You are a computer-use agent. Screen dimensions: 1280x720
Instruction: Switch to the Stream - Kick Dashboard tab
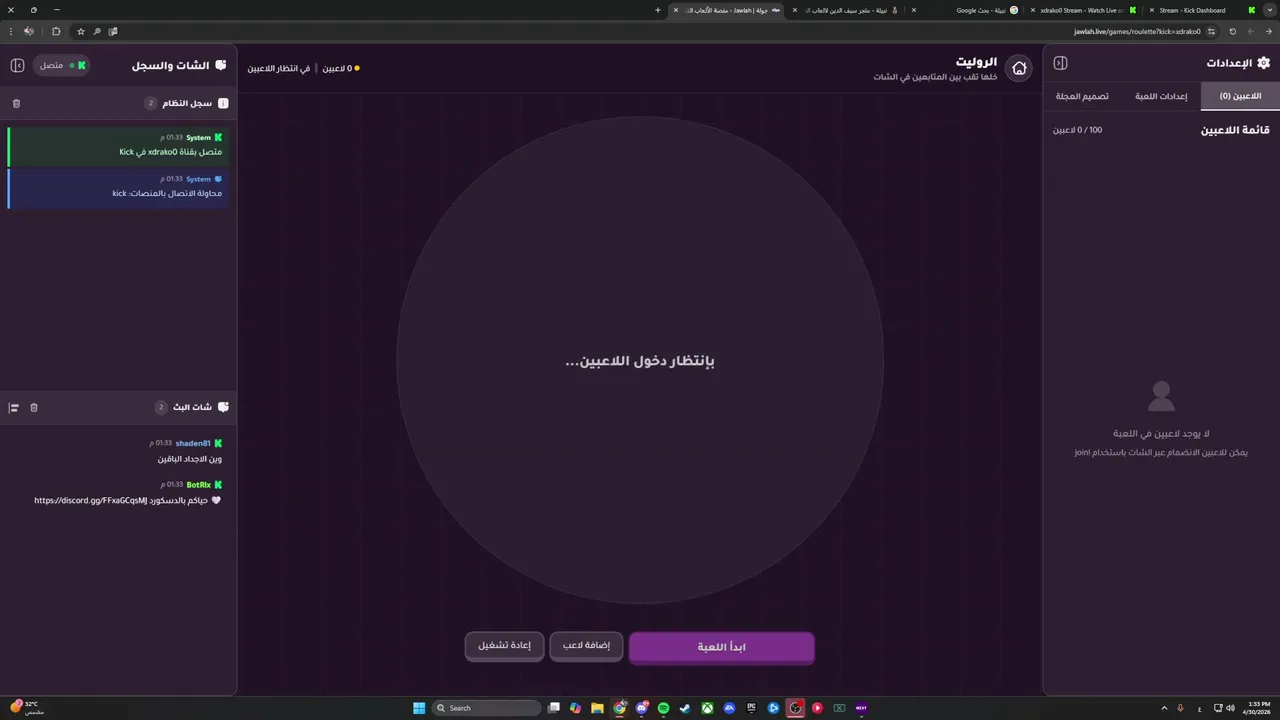tap(1200, 10)
